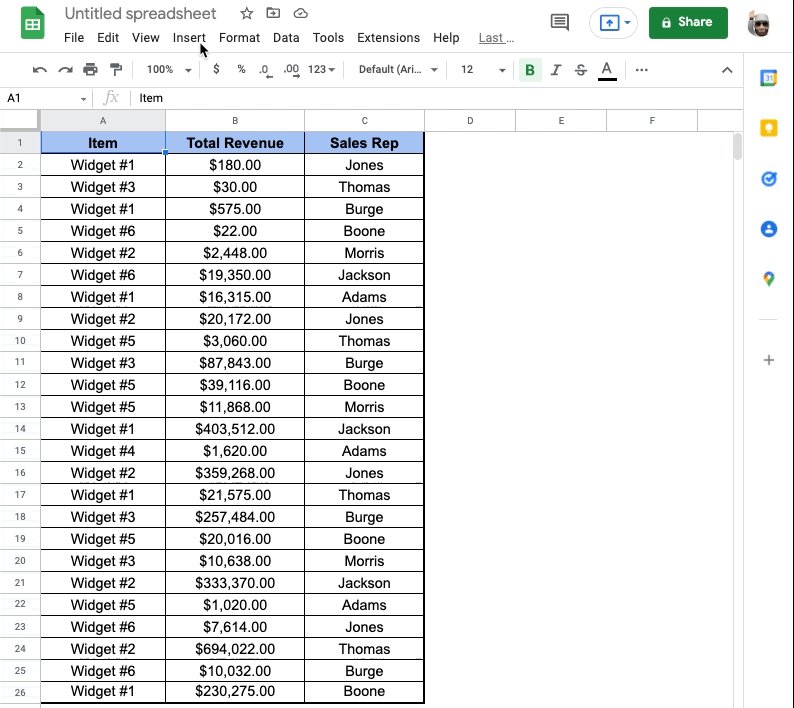Get add-ons with the plus icon
The image size is (794, 708).
(x=769, y=360)
